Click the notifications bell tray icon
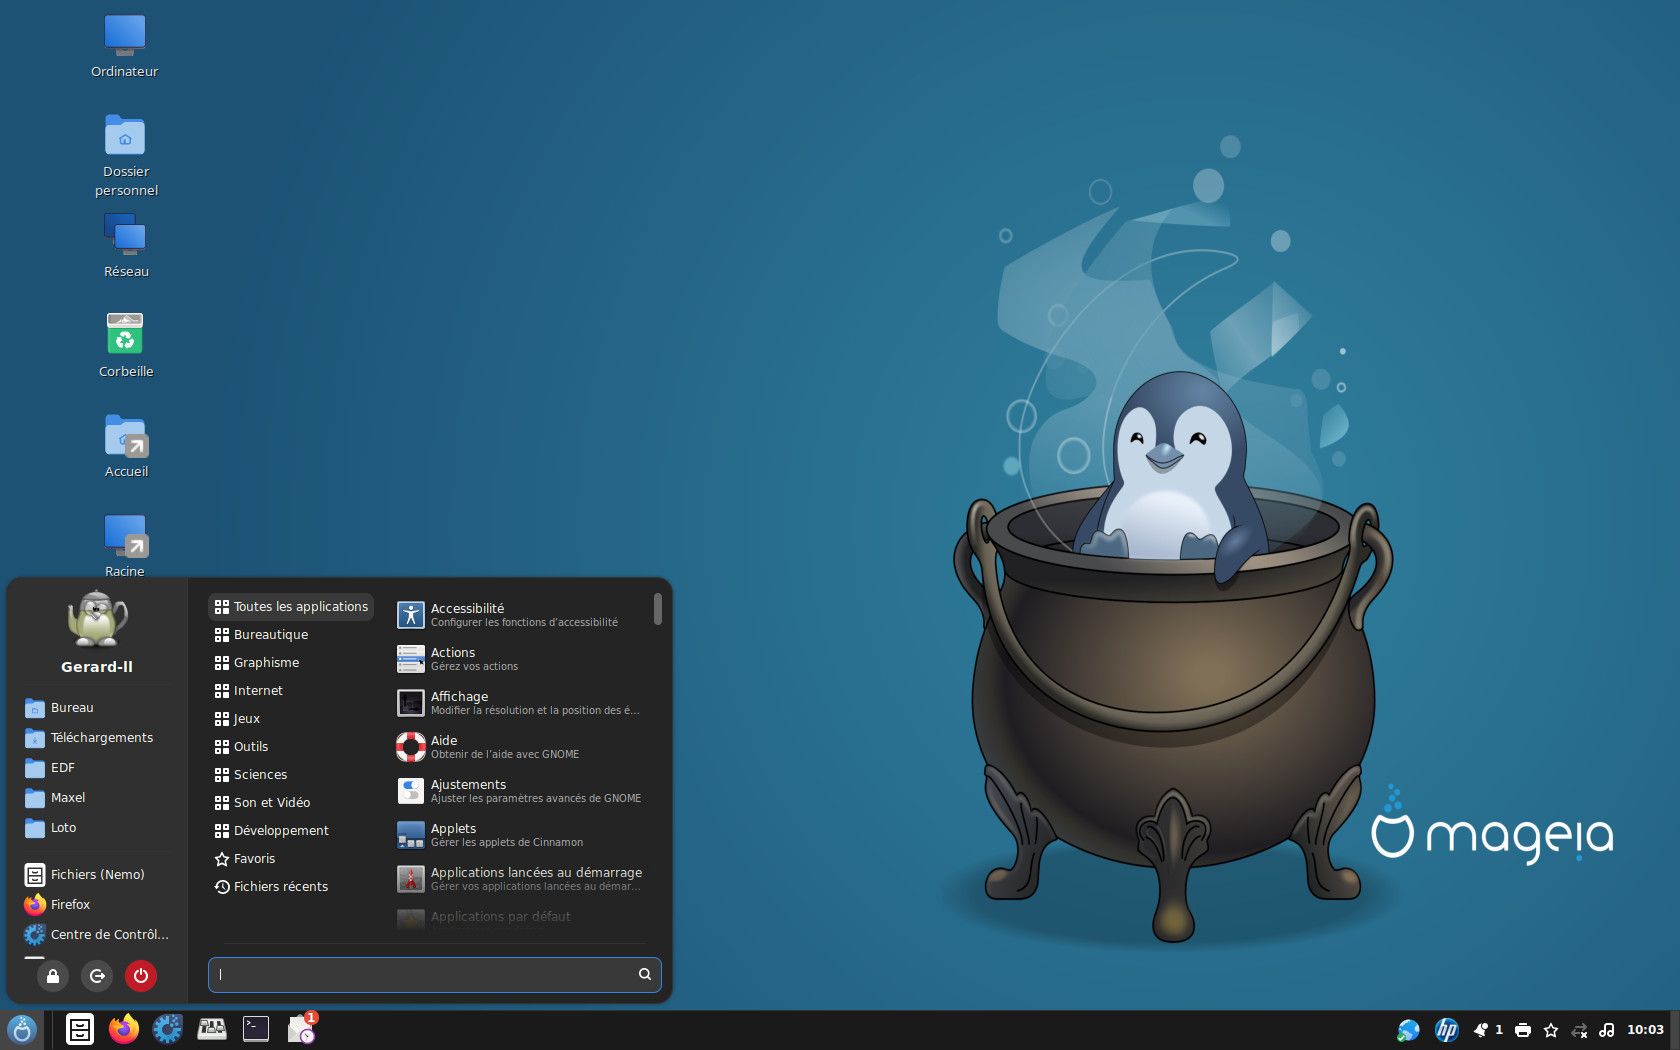 (1481, 1030)
